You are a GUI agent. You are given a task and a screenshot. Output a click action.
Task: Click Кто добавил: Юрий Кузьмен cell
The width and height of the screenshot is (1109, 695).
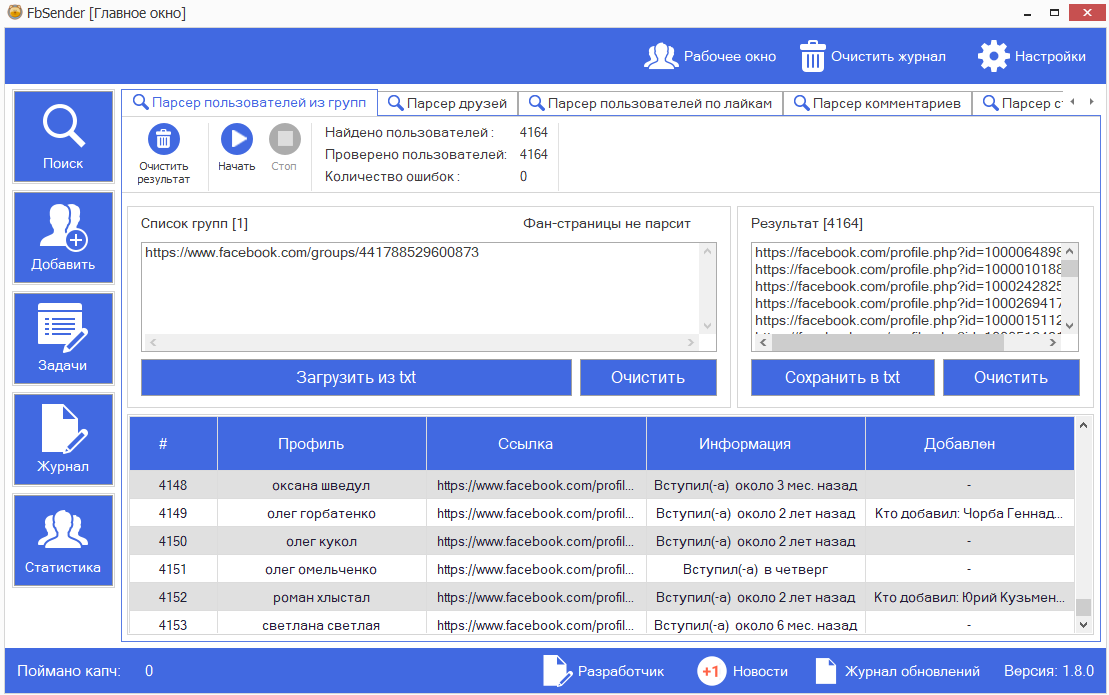click(970, 597)
